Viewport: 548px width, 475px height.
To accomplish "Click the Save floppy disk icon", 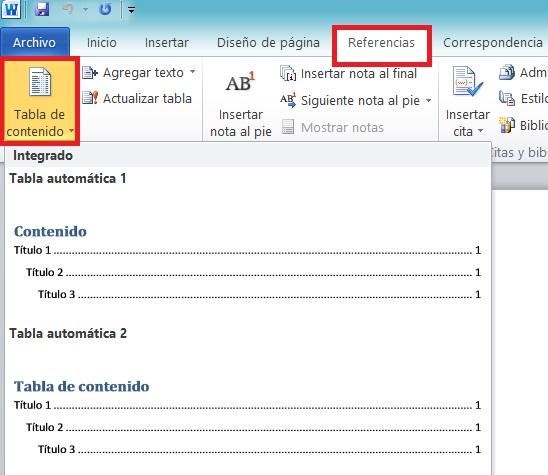I will coord(42,9).
